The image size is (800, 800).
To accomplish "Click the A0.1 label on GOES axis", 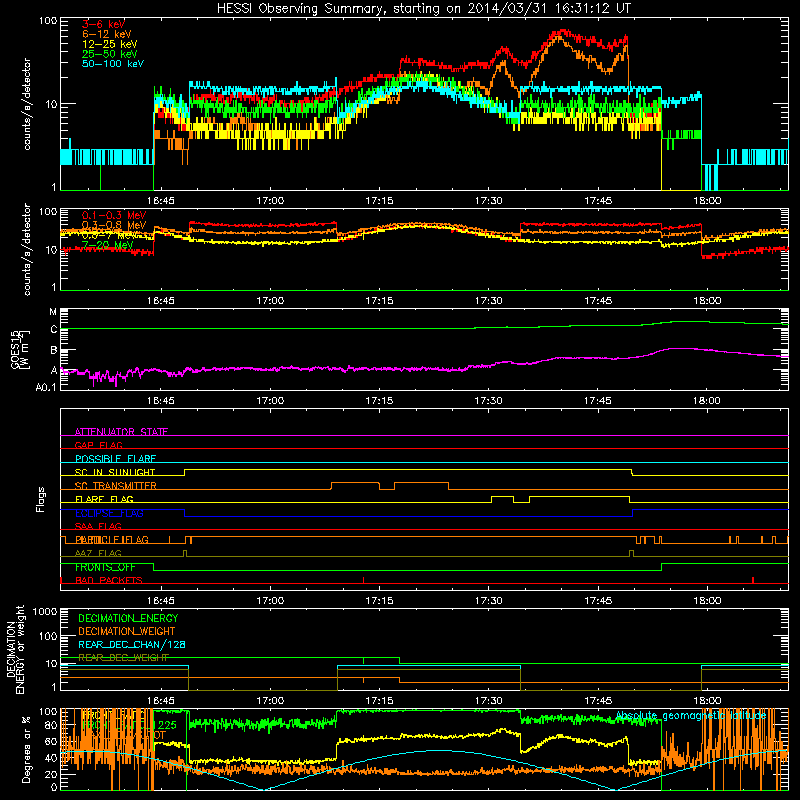I will pos(46,387).
